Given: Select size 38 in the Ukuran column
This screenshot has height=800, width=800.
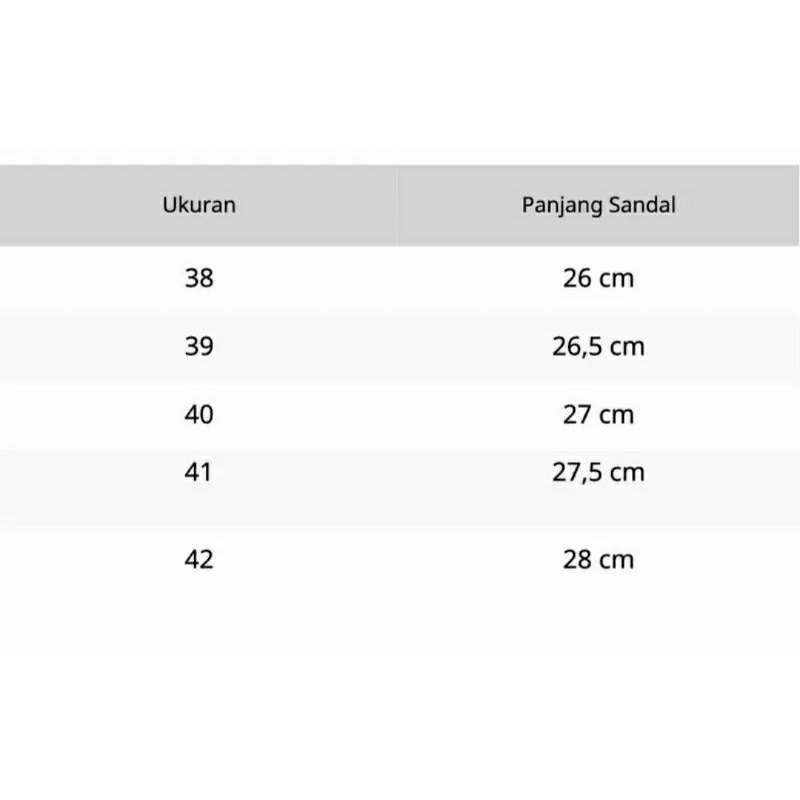Looking at the screenshot, I should click(x=199, y=278).
